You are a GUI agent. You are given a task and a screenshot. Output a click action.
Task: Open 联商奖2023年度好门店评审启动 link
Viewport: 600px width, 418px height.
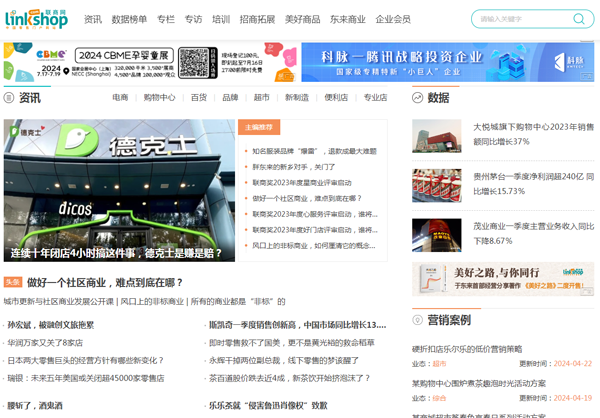pos(315,230)
